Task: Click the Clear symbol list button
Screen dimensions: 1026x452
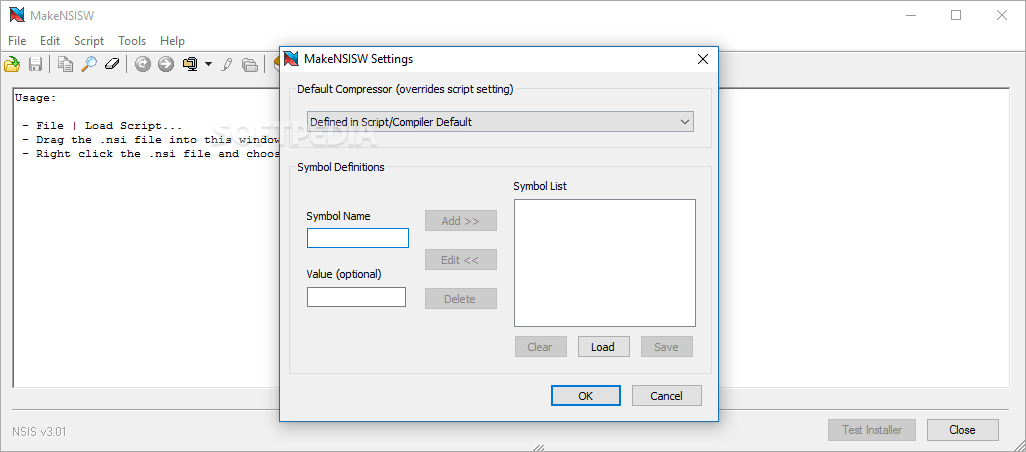Action: [x=540, y=347]
